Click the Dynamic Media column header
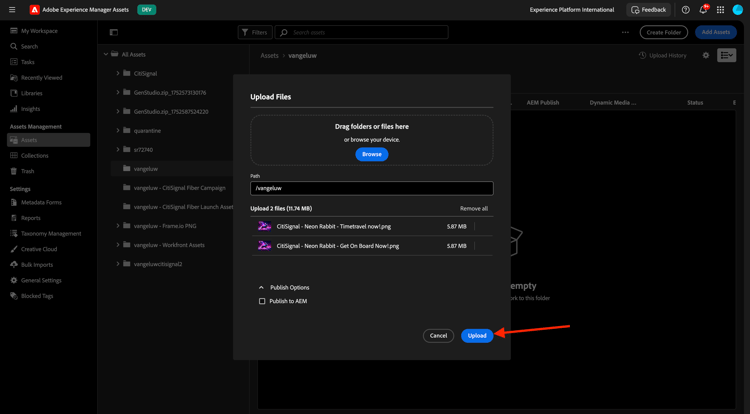The image size is (750, 414). pyautogui.click(x=613, y=102)
